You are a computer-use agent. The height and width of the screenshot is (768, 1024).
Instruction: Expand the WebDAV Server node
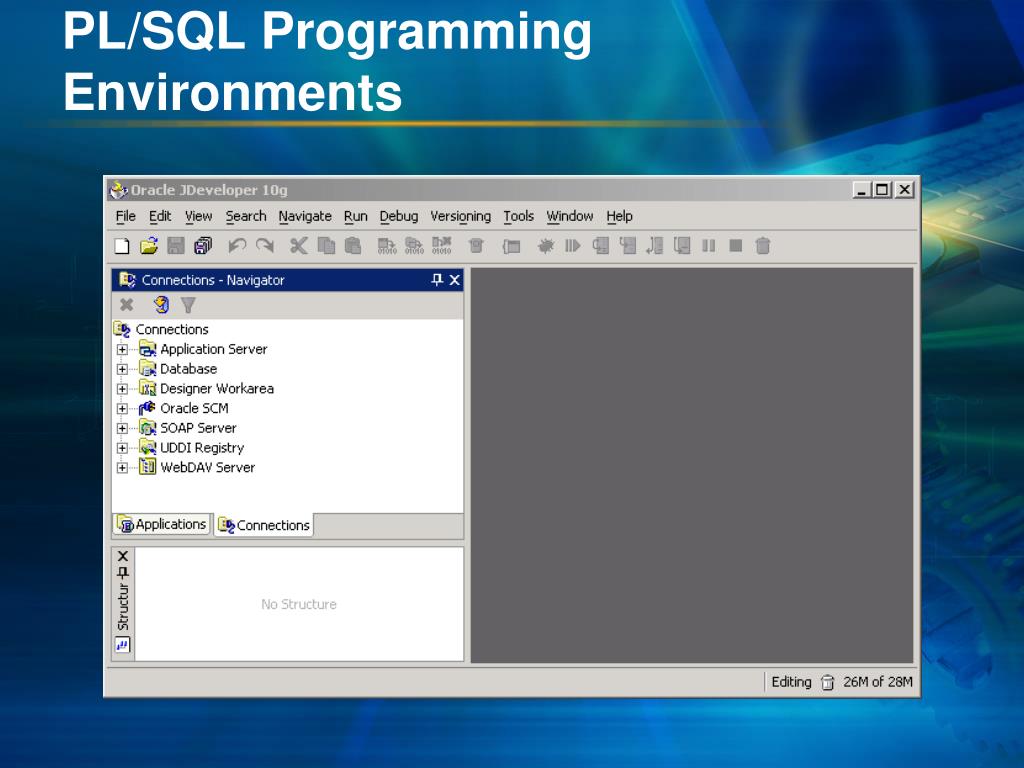click(x=122, y=467)
